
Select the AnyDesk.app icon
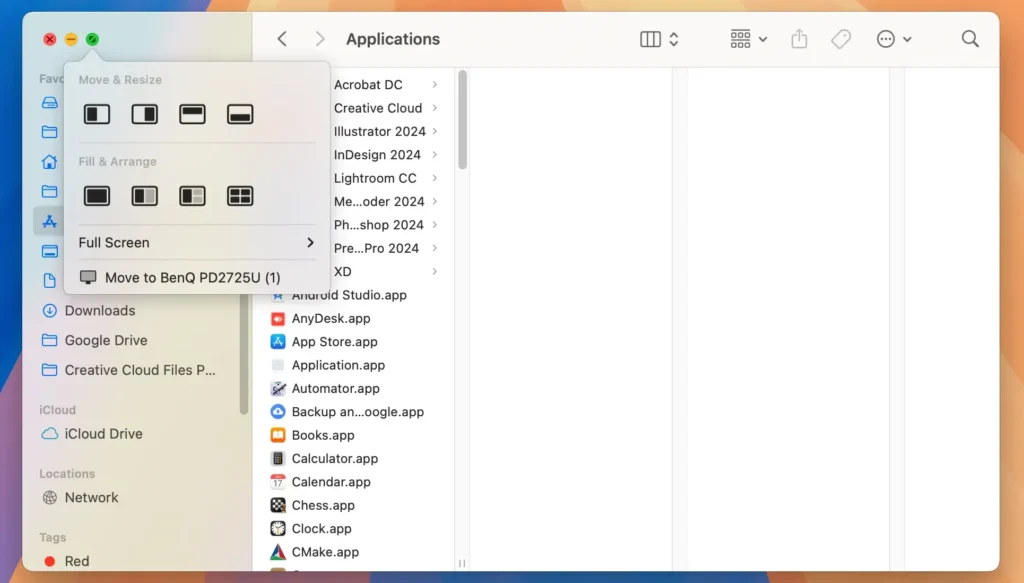click(278, 319)
